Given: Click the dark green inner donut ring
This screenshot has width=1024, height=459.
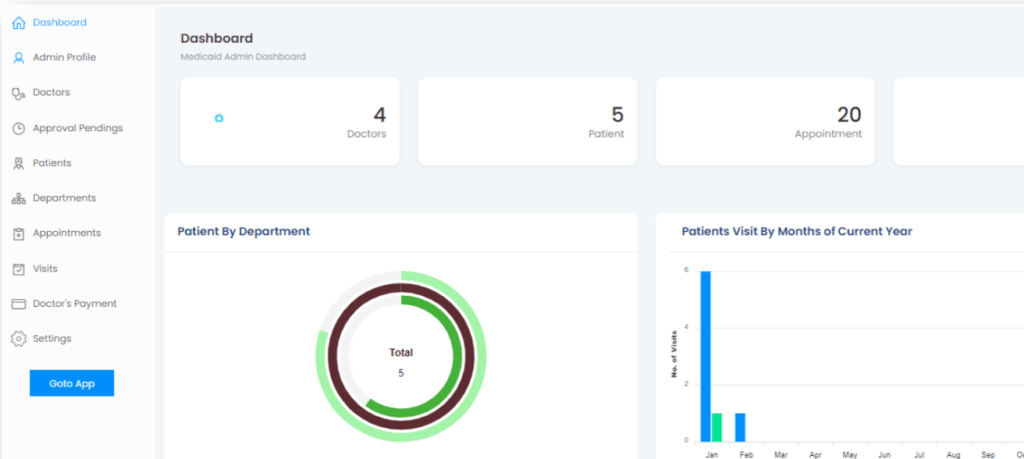Looking at the screenshot, I should [456, 356].
